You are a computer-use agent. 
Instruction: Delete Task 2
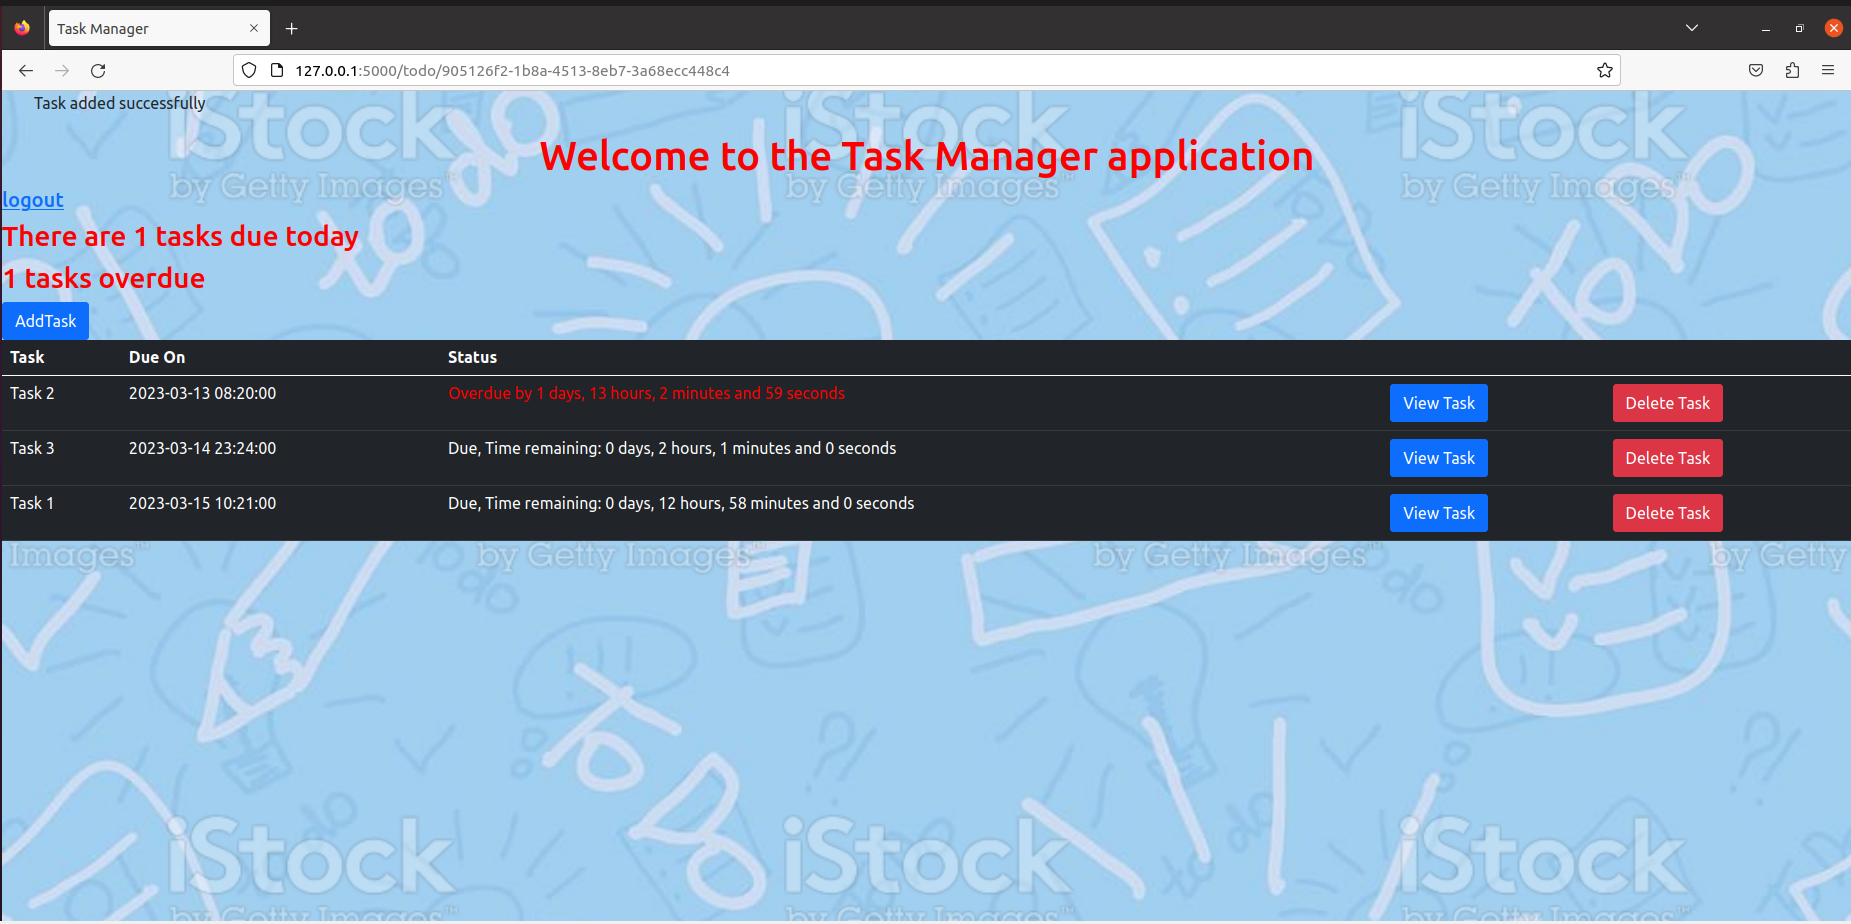[x=1666, y=403]
